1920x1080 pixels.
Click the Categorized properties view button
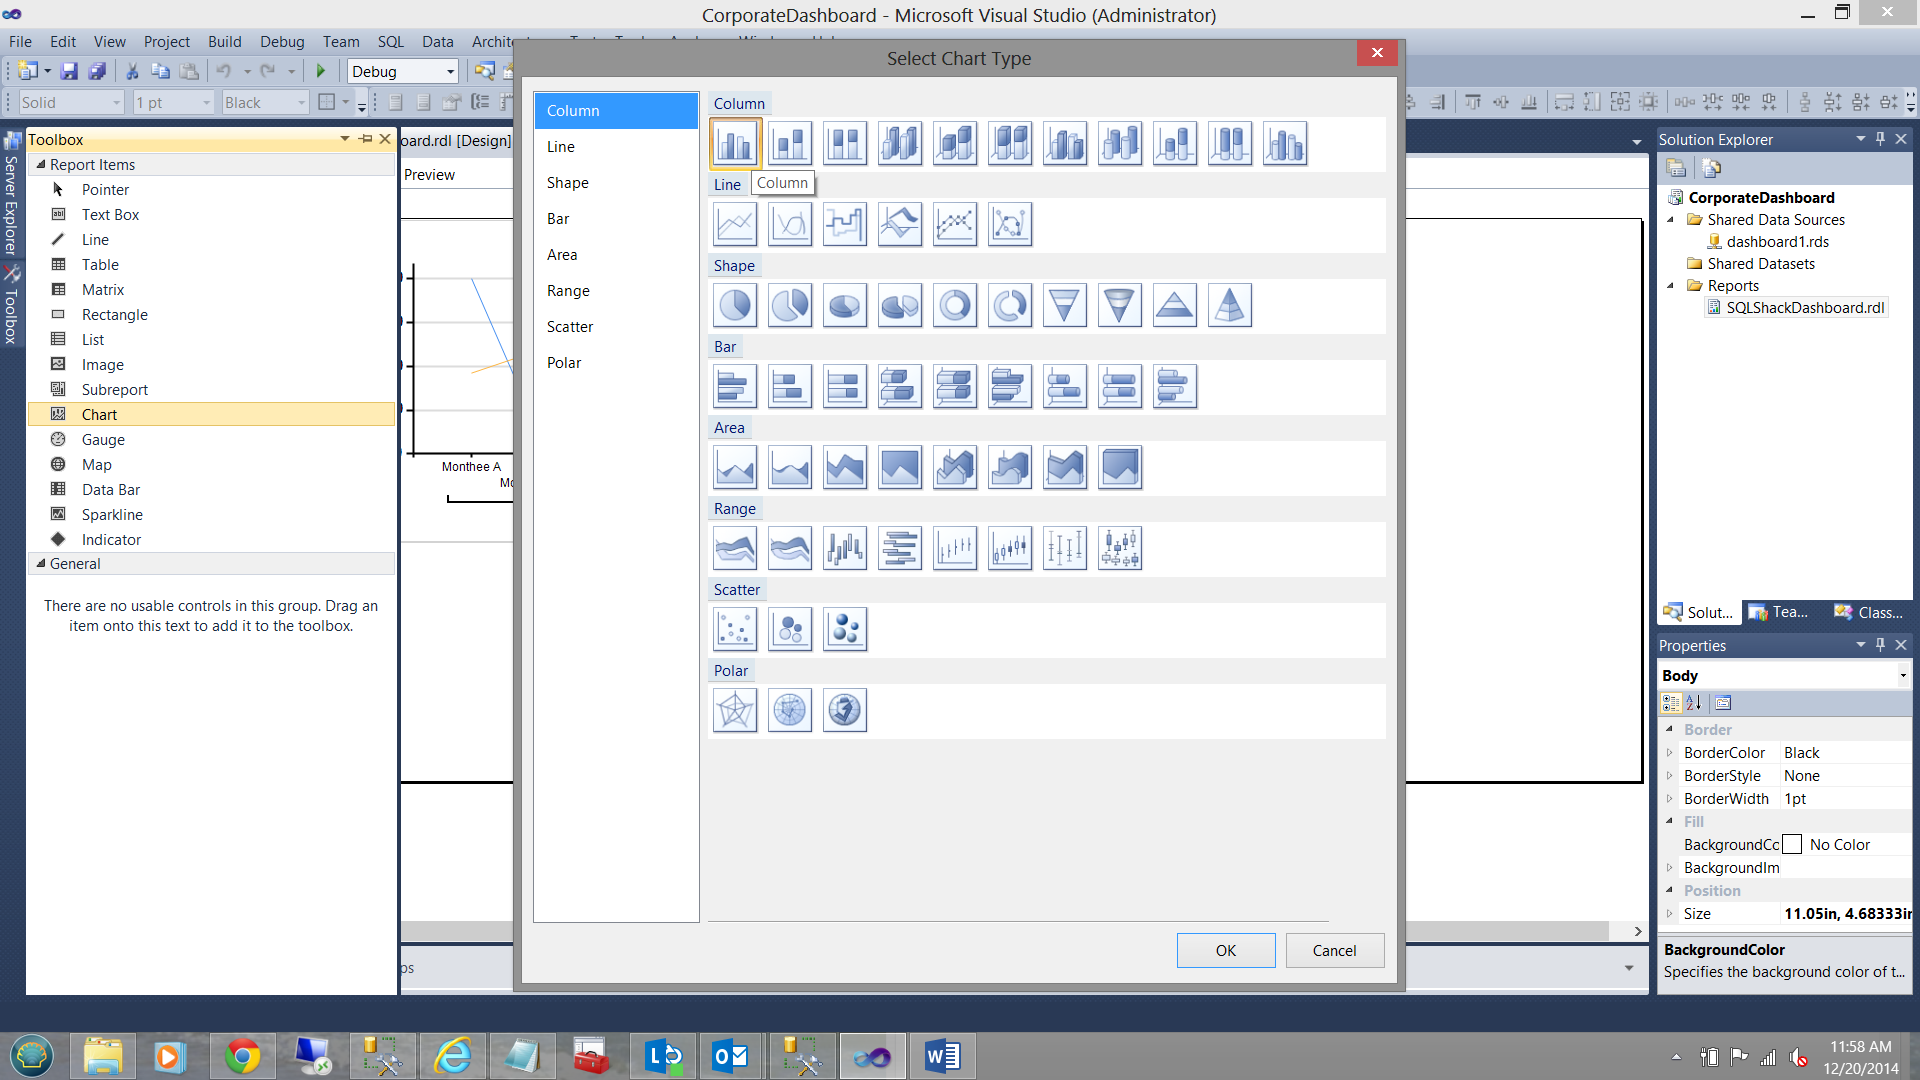tap(1671, 703)
